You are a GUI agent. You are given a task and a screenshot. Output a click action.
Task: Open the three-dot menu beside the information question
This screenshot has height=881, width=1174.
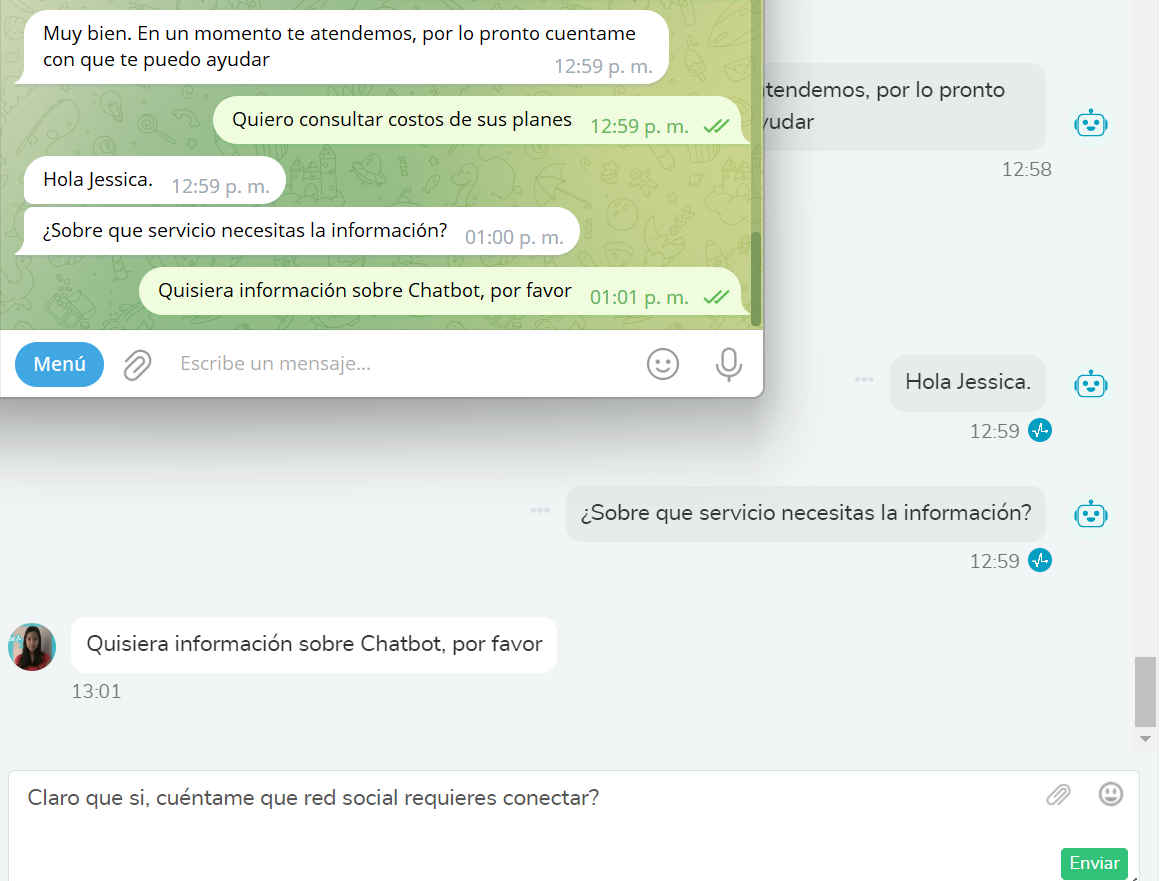[540, 509]
